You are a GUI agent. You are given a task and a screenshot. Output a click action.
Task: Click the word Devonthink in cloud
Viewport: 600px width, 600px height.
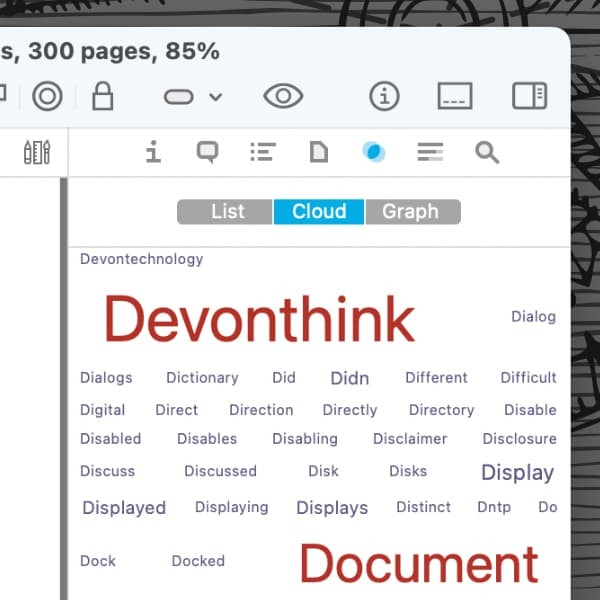tap(259, 320)
